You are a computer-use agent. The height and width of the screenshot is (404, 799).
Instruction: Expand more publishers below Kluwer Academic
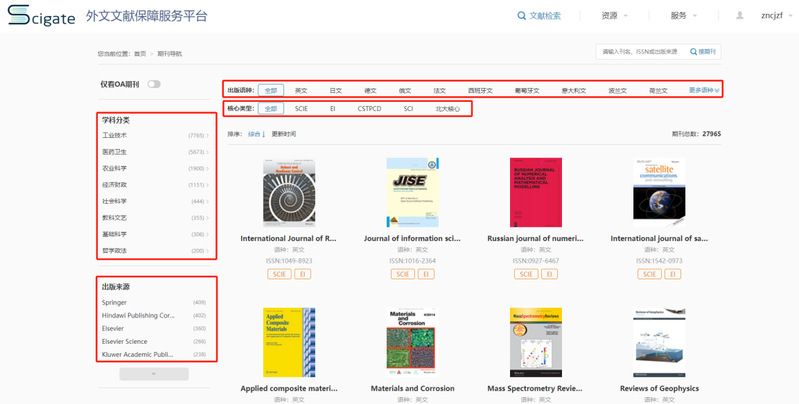pyautogui.click(x=153, y=373)
